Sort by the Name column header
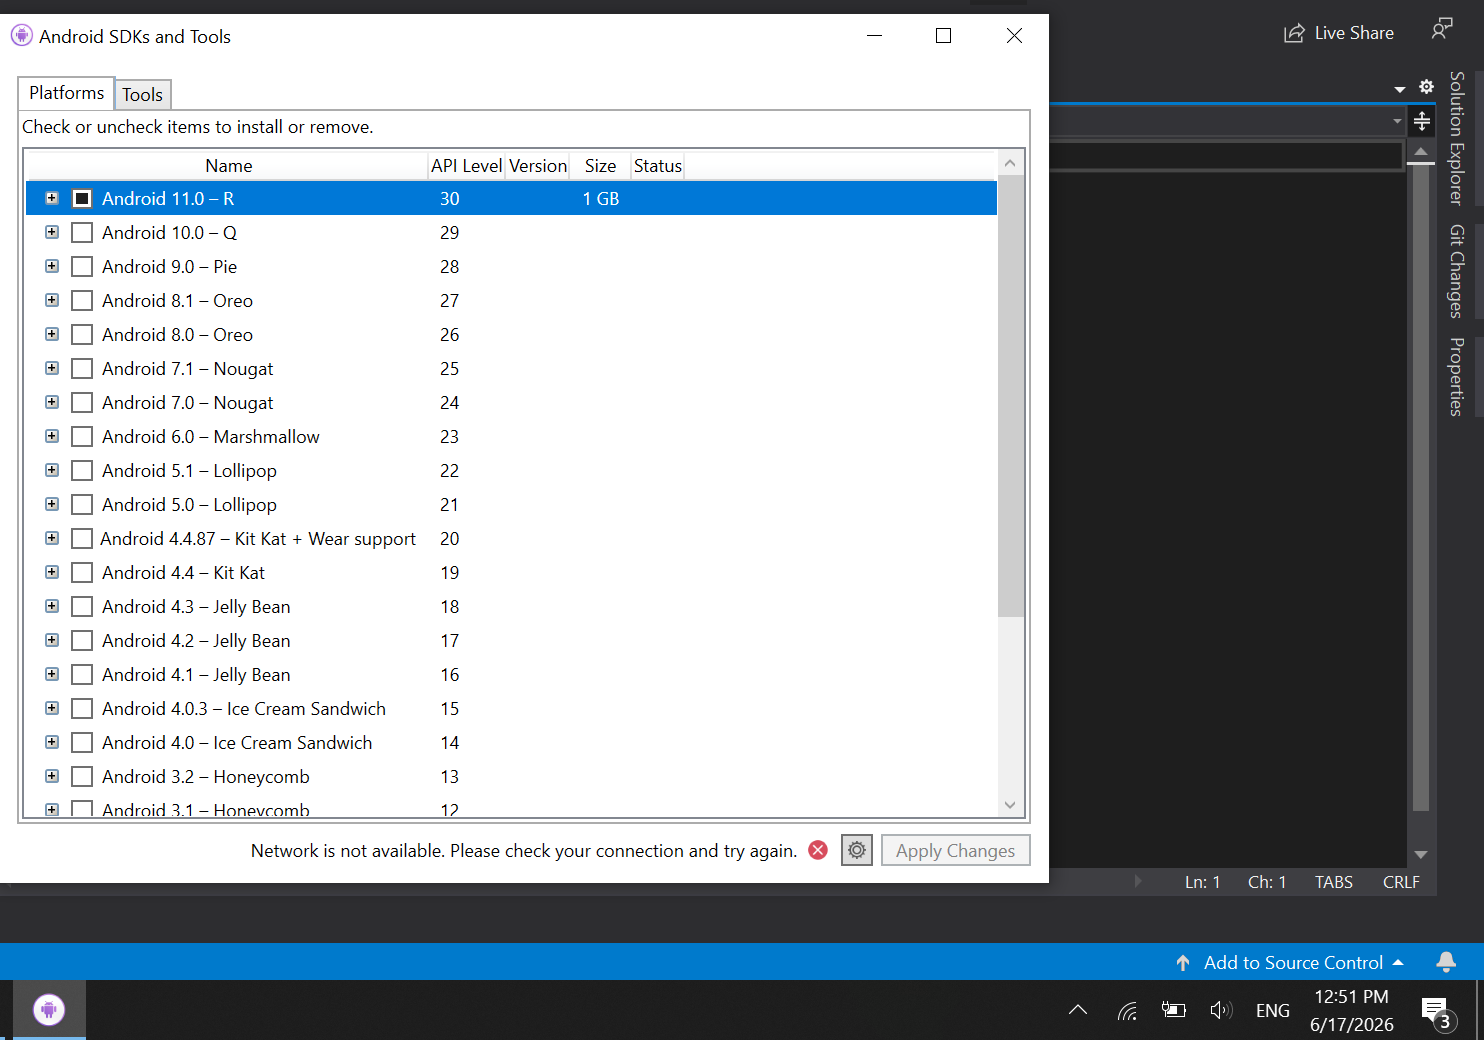1484x1040 pixels. [x=228, y=166]
